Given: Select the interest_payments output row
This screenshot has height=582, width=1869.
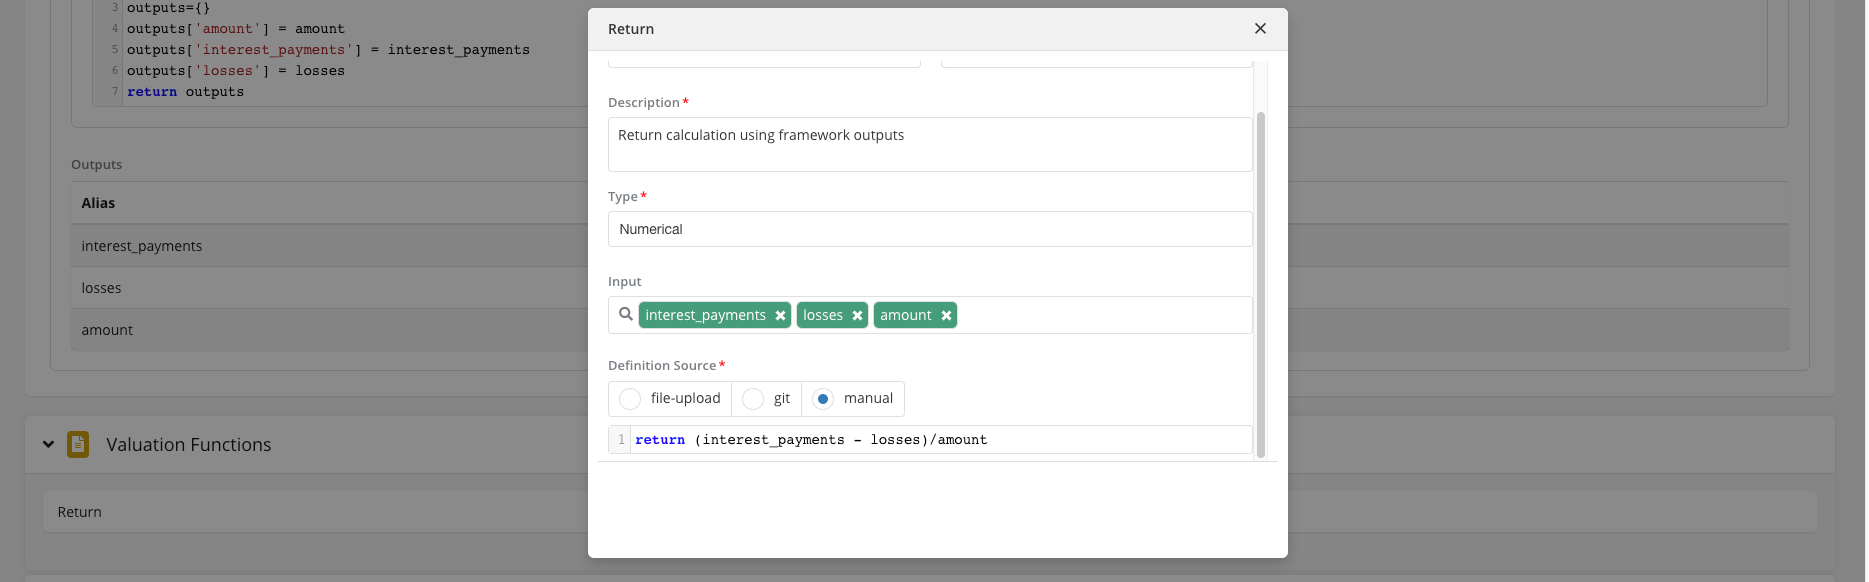Looking at the screenshot, I should click(300, 246).
